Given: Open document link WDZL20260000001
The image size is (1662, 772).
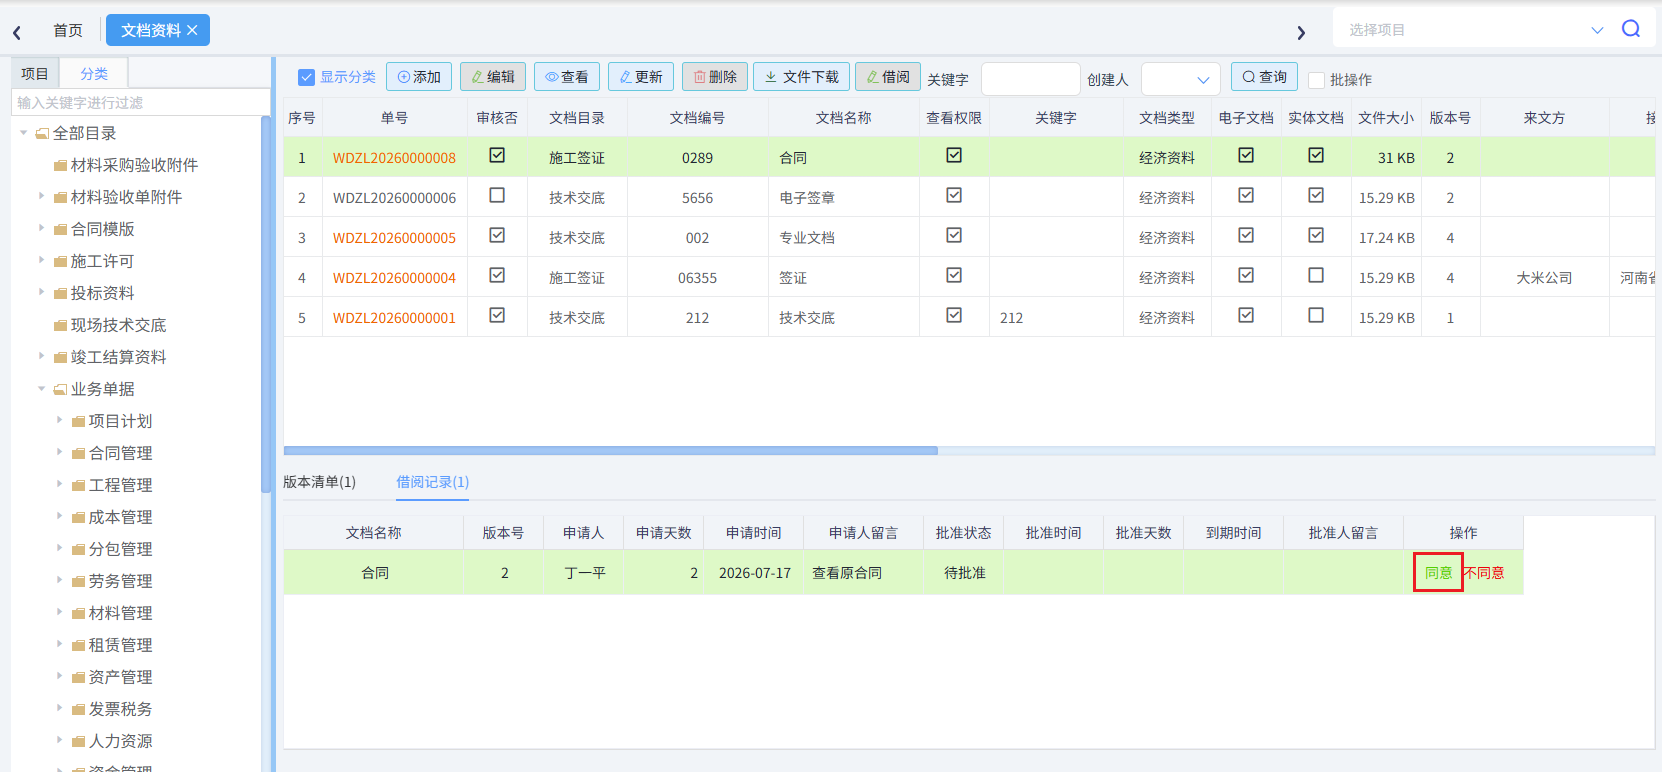Looking at the screenshot, I should (394, 318).
